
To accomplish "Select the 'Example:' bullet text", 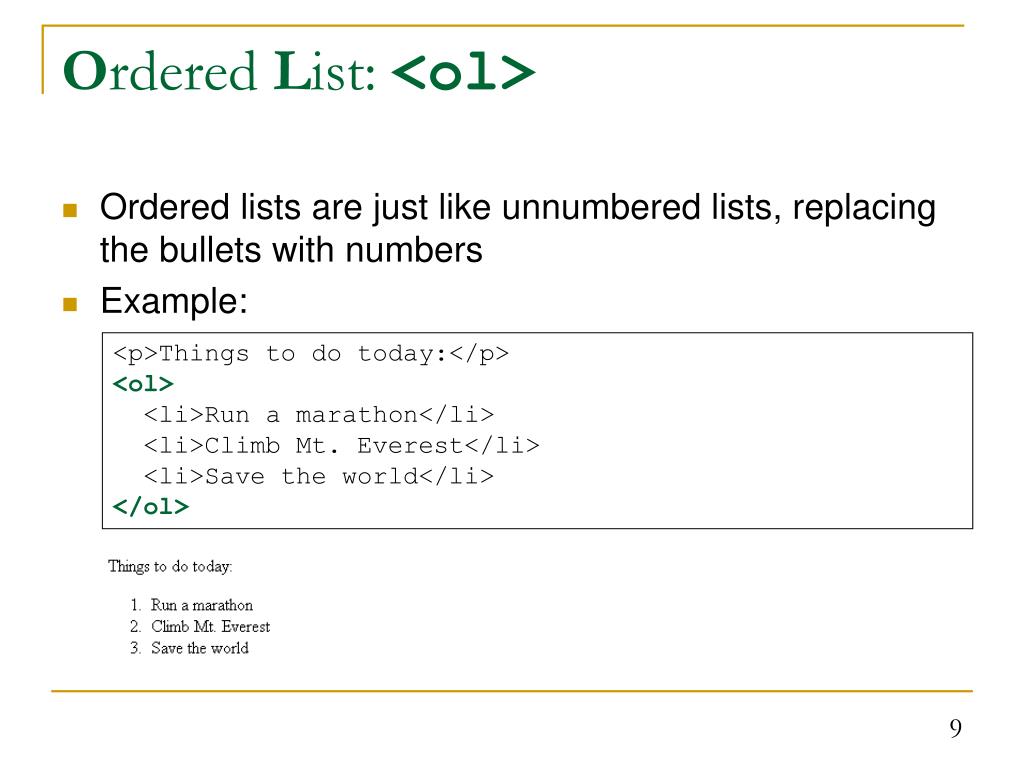I will (x=174, y=302).
